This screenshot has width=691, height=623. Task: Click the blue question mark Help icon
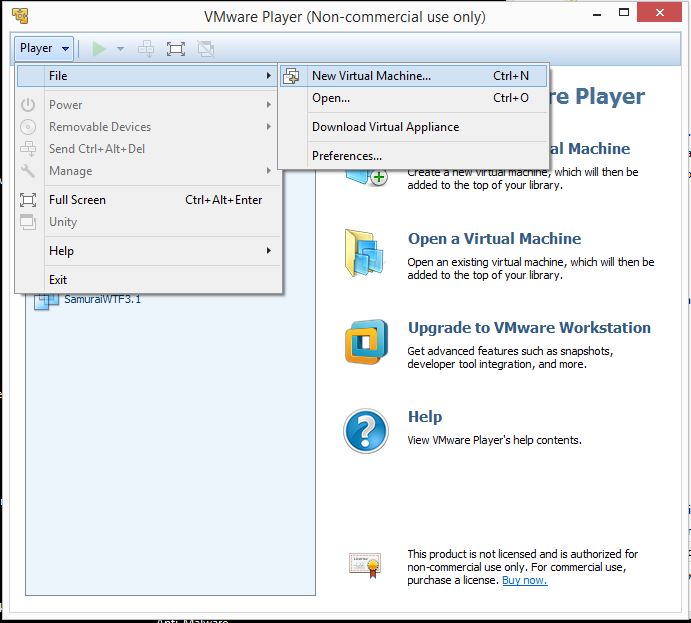(x=366, y=431)
